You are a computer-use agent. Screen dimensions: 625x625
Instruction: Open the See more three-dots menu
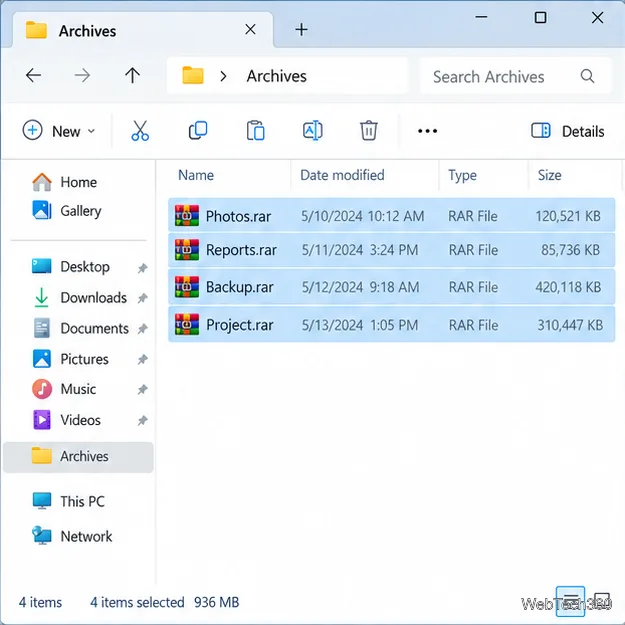click(427, 131)
